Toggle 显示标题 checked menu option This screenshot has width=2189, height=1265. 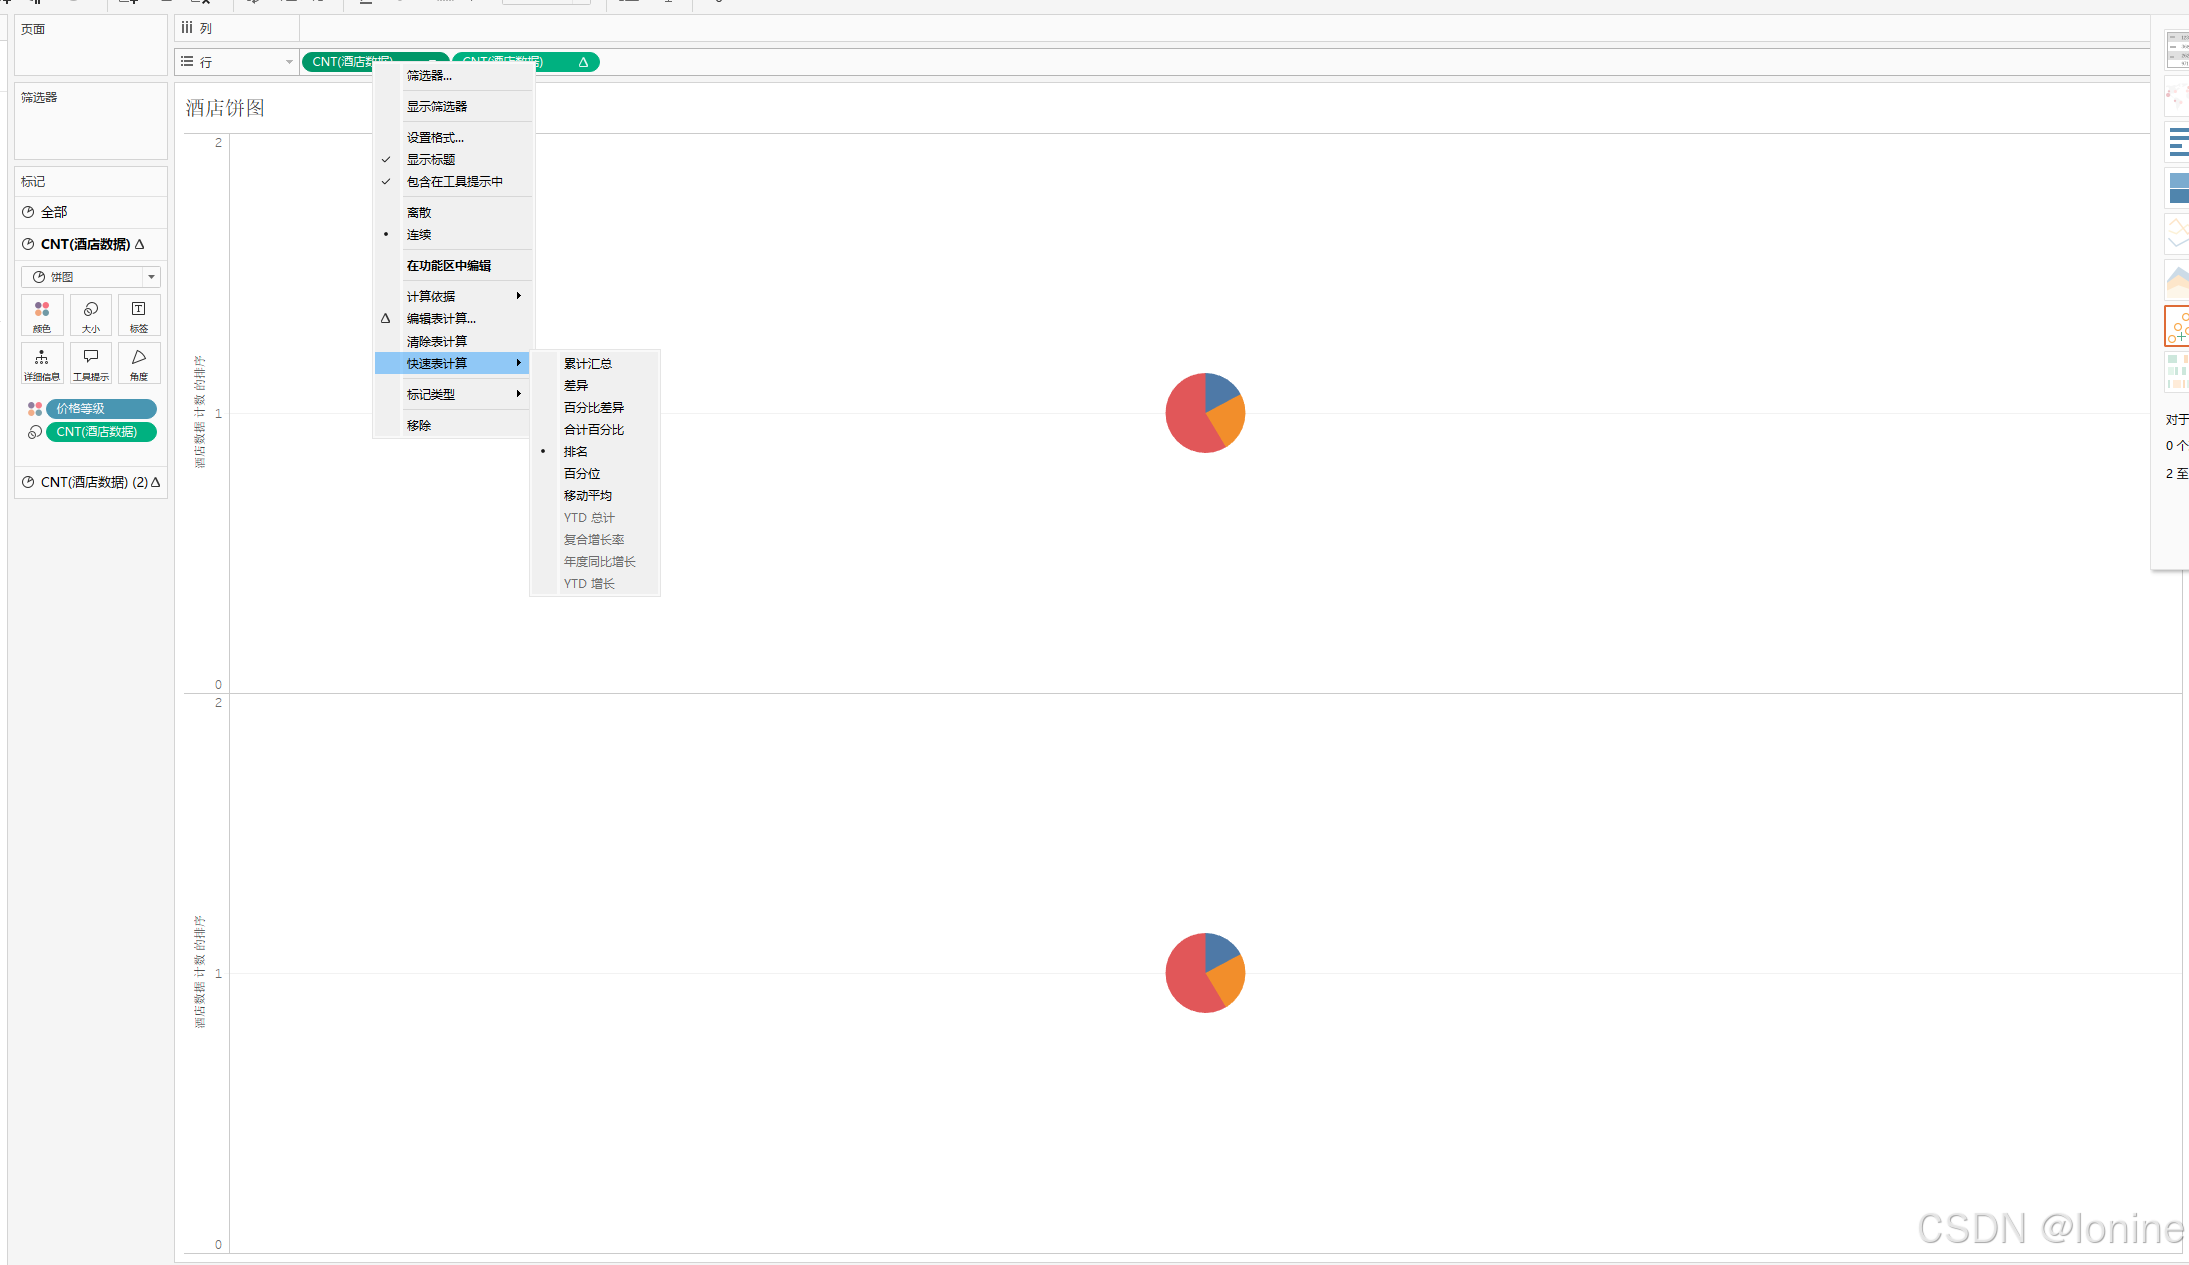pyautogui.click(x=431, y=160)
